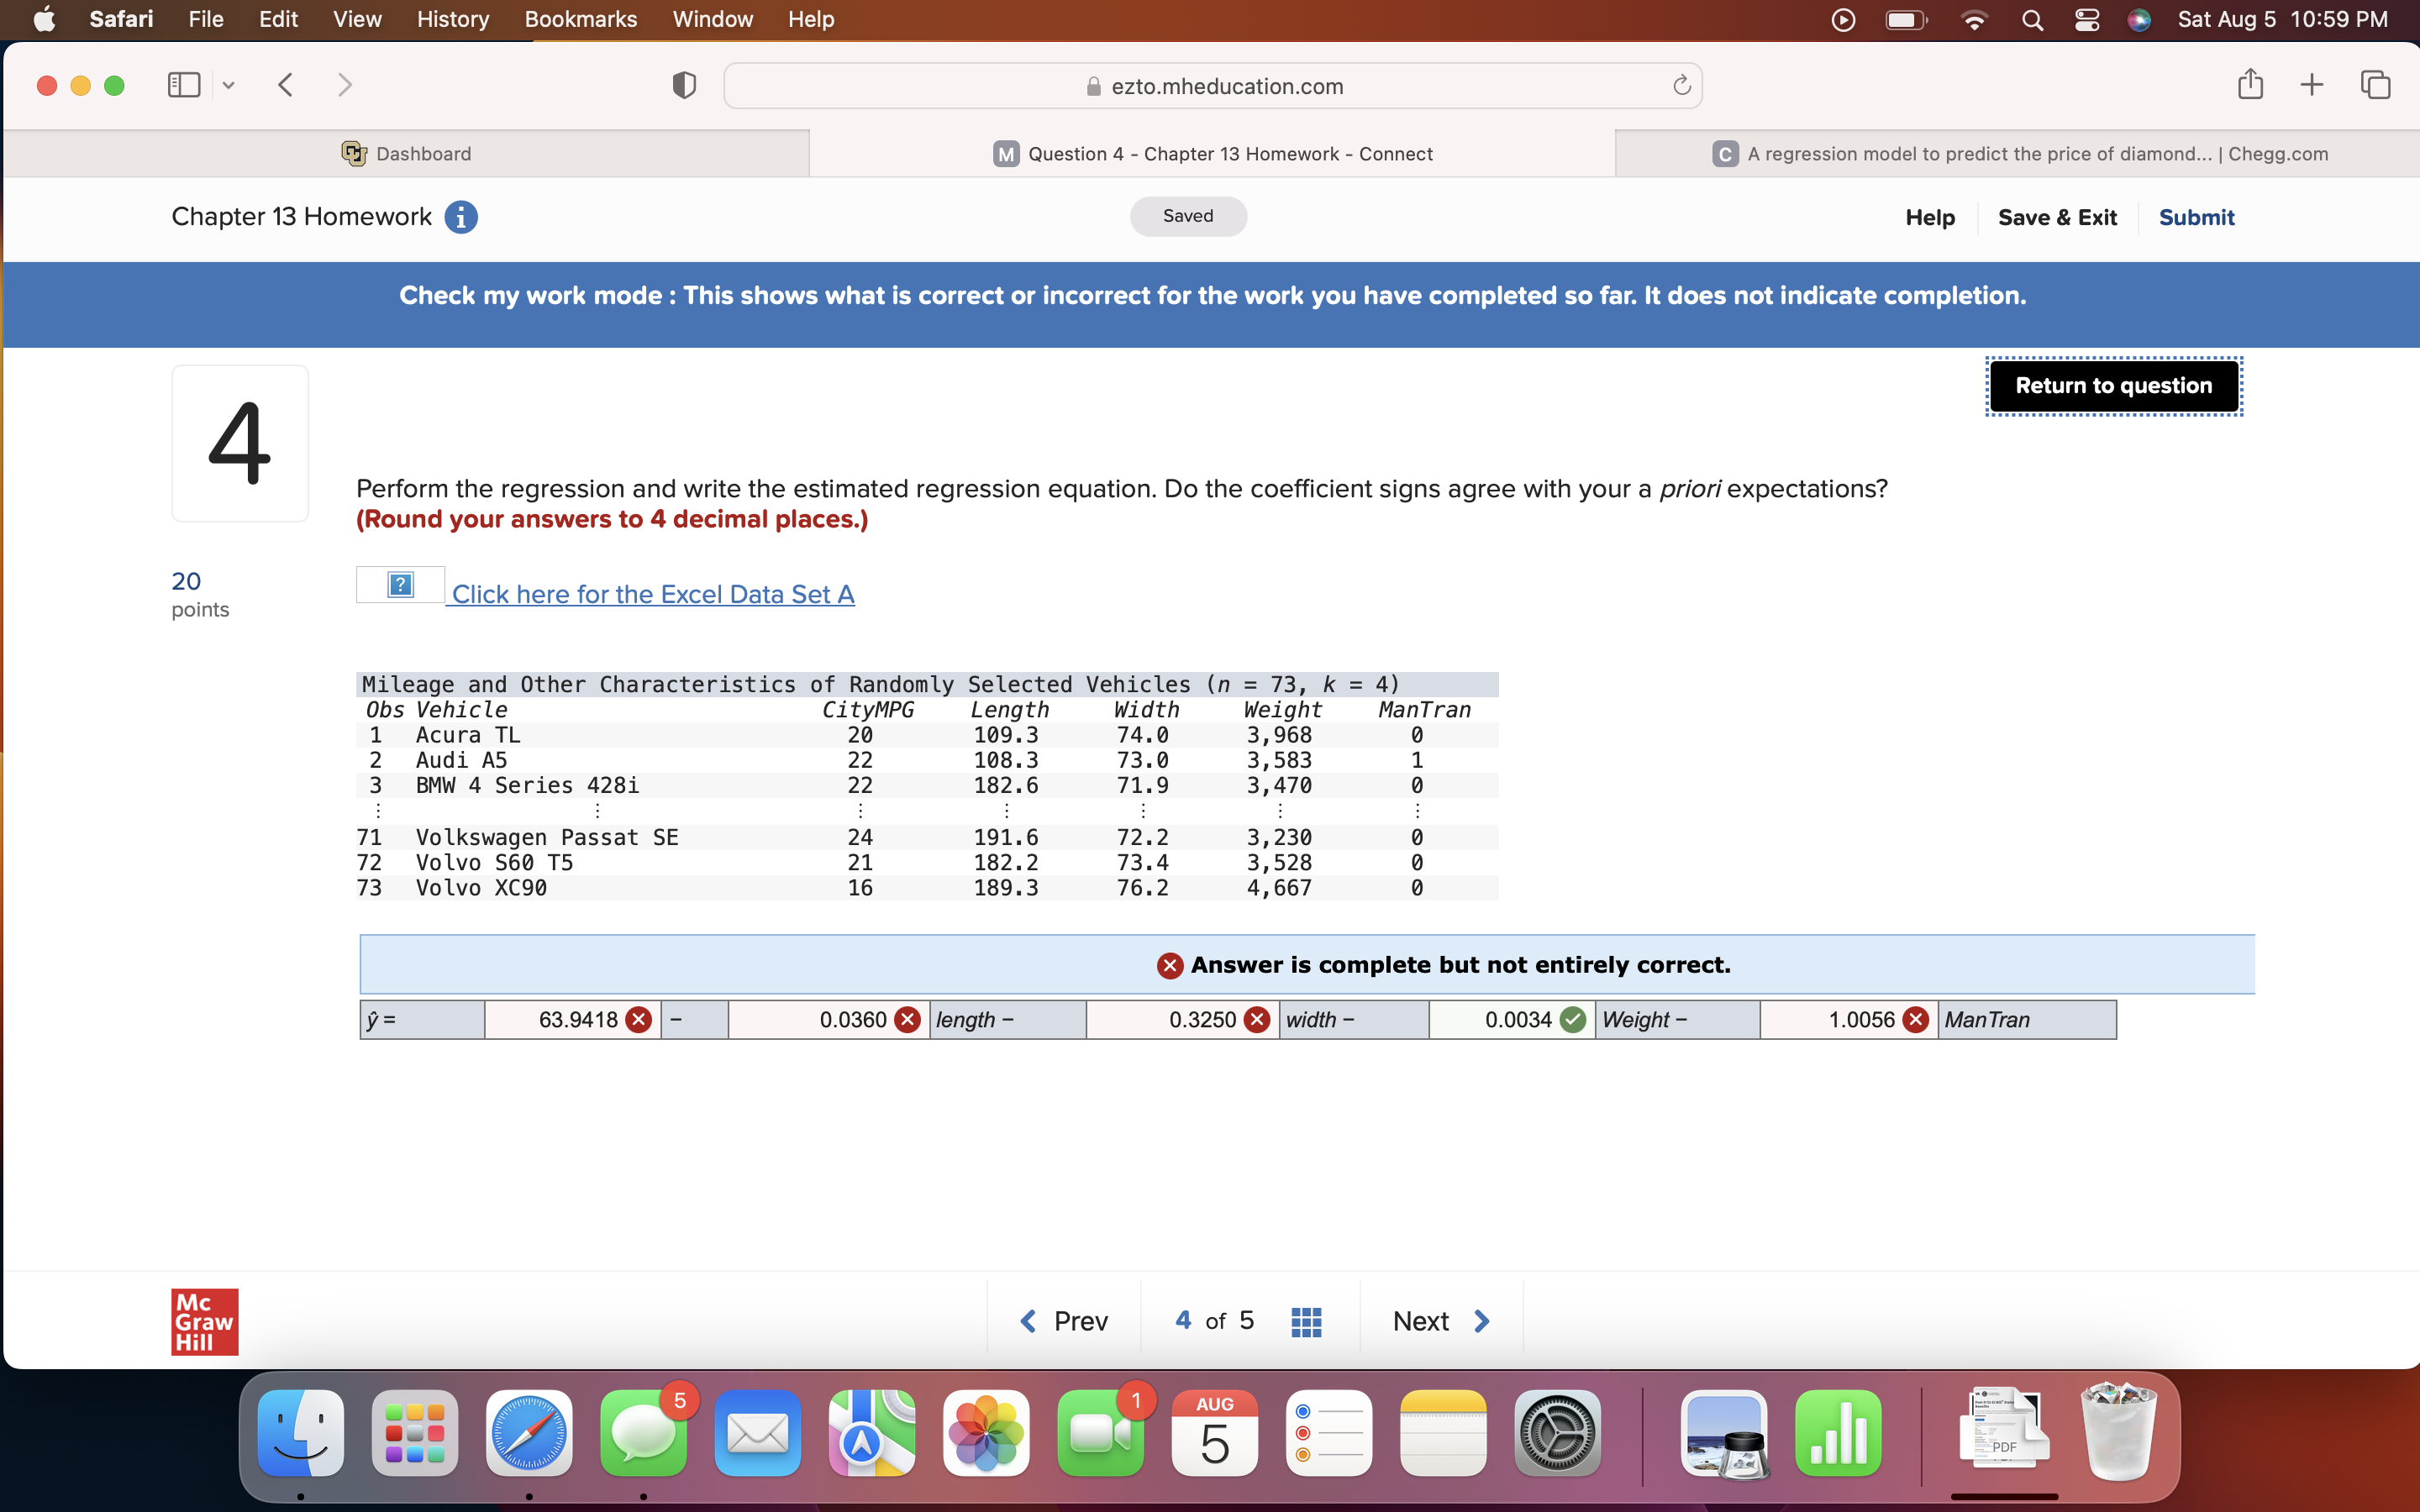Click the red X beside the 63.9418 answer
This screenshot has width=2420, height=1512.
pos(639,1019)
